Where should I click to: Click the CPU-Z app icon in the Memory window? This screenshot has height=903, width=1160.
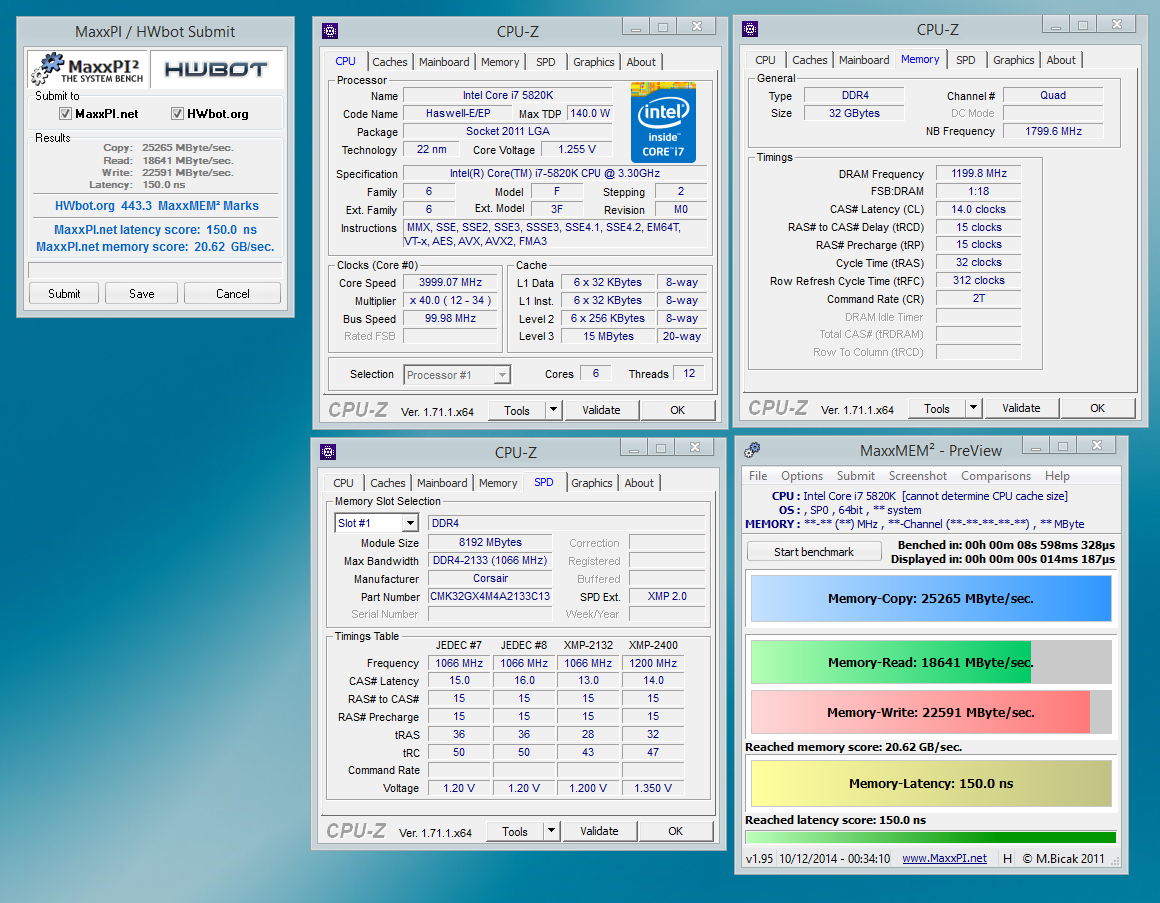(750, 29)
